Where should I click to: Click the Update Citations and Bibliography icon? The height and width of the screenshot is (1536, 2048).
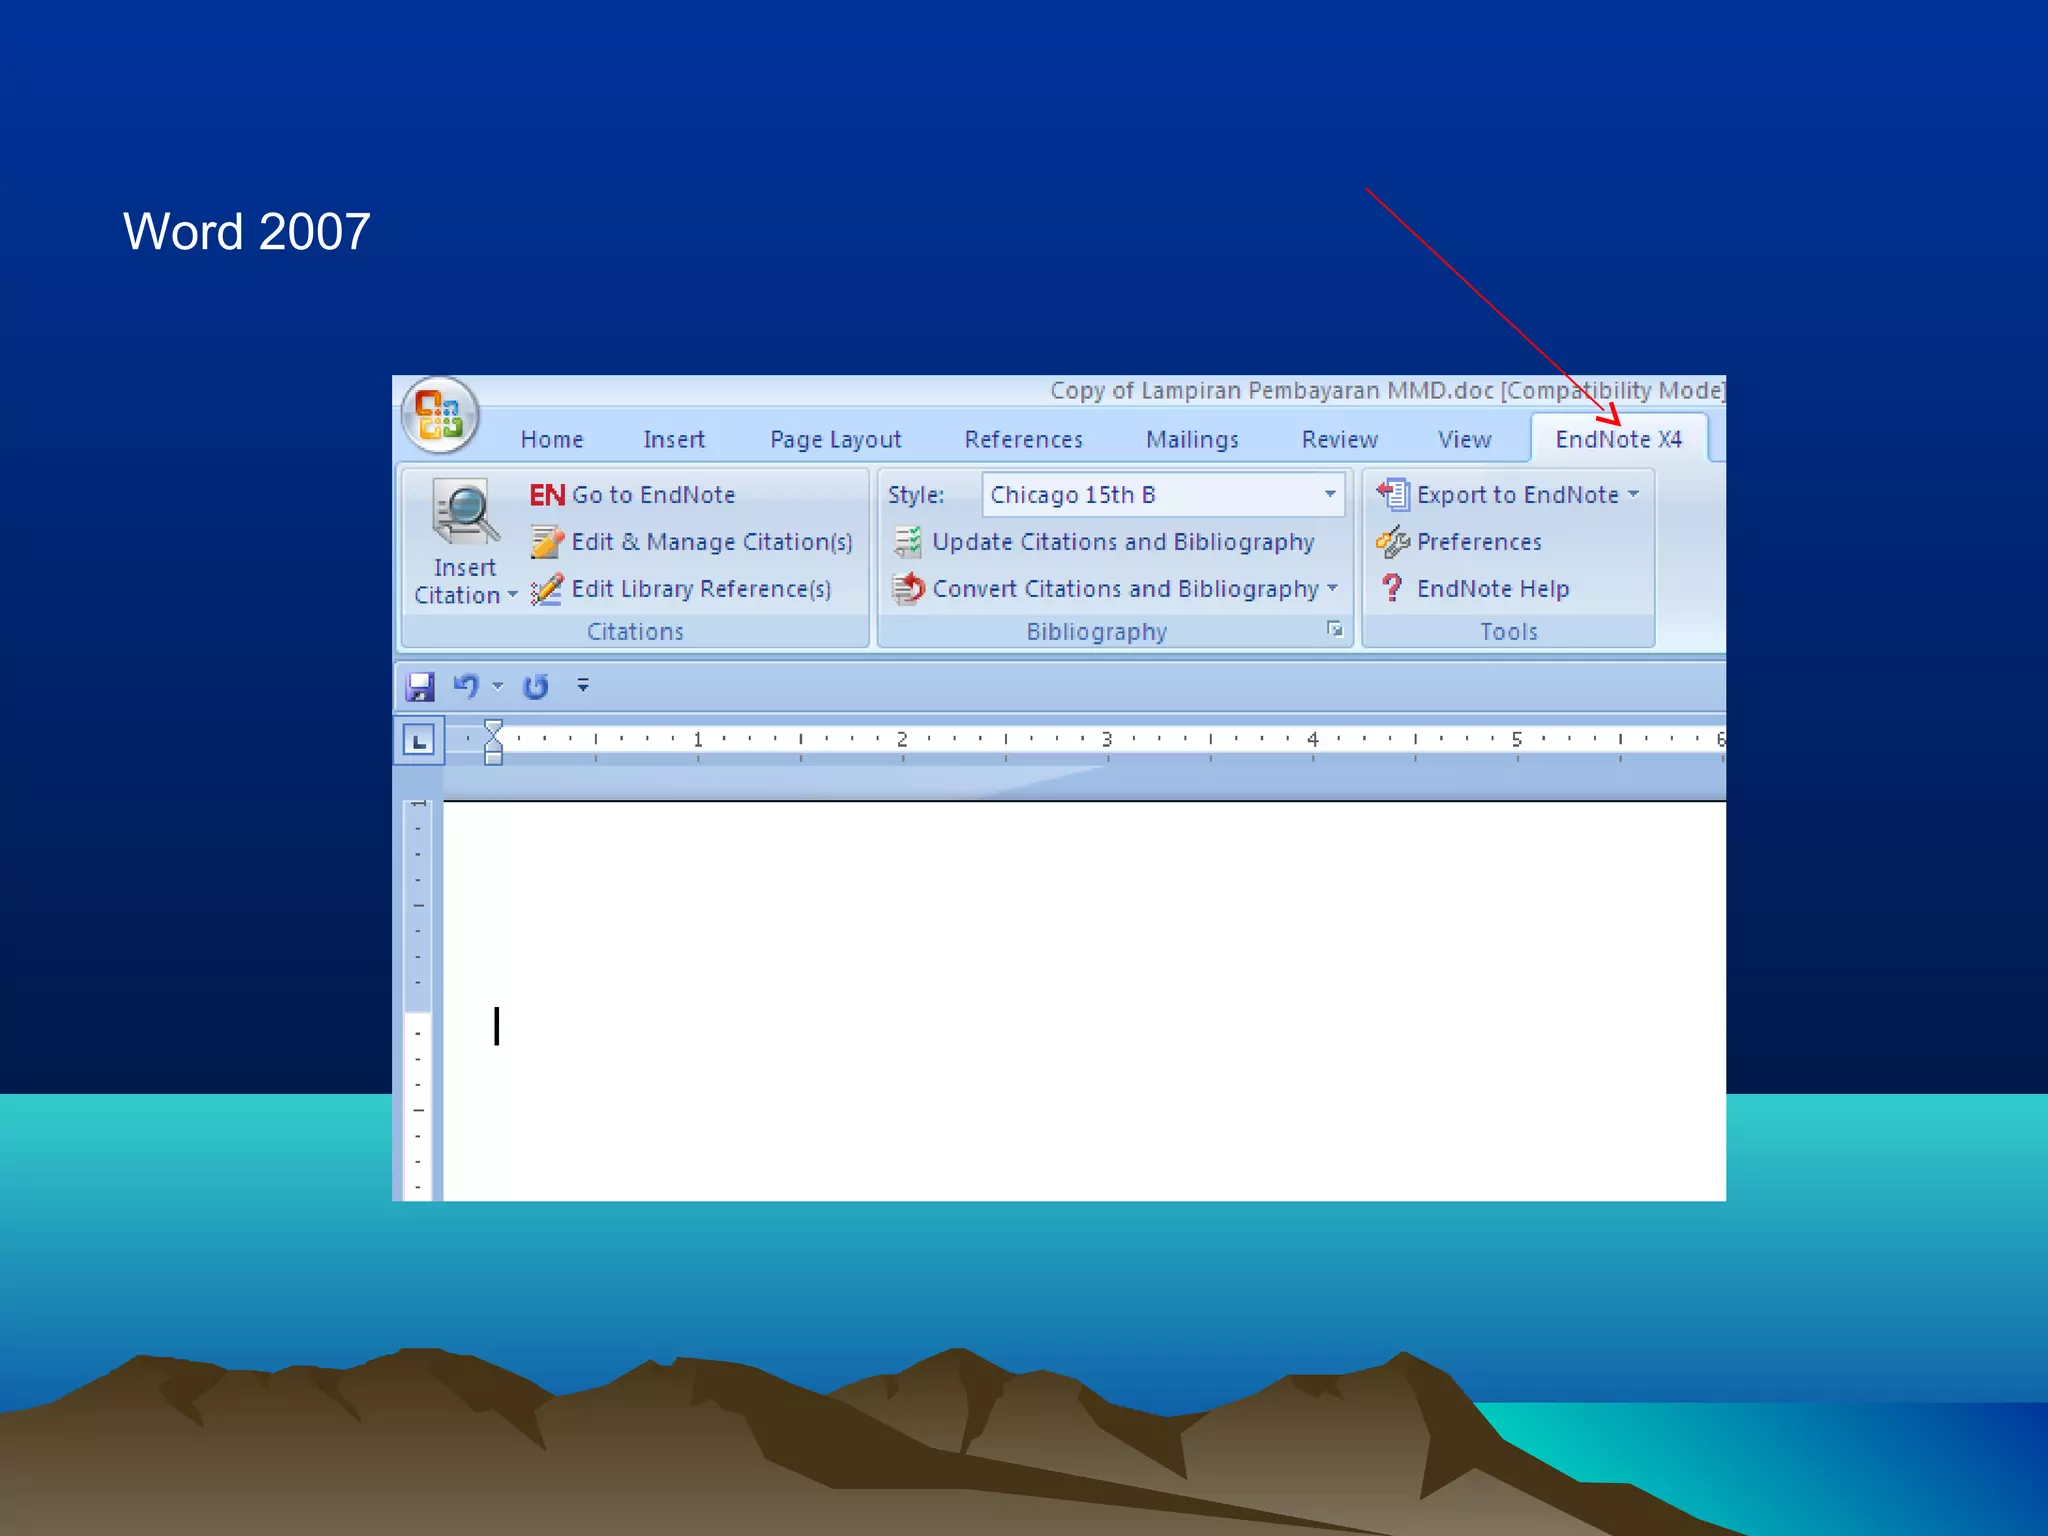click(x=908, y=542)
